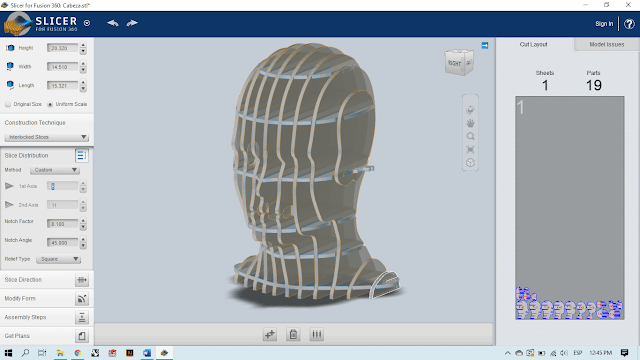The width and height of the screenshot is (640, 360).
Task: Open the Method Custom dropdown
Action: pos(55,170)
